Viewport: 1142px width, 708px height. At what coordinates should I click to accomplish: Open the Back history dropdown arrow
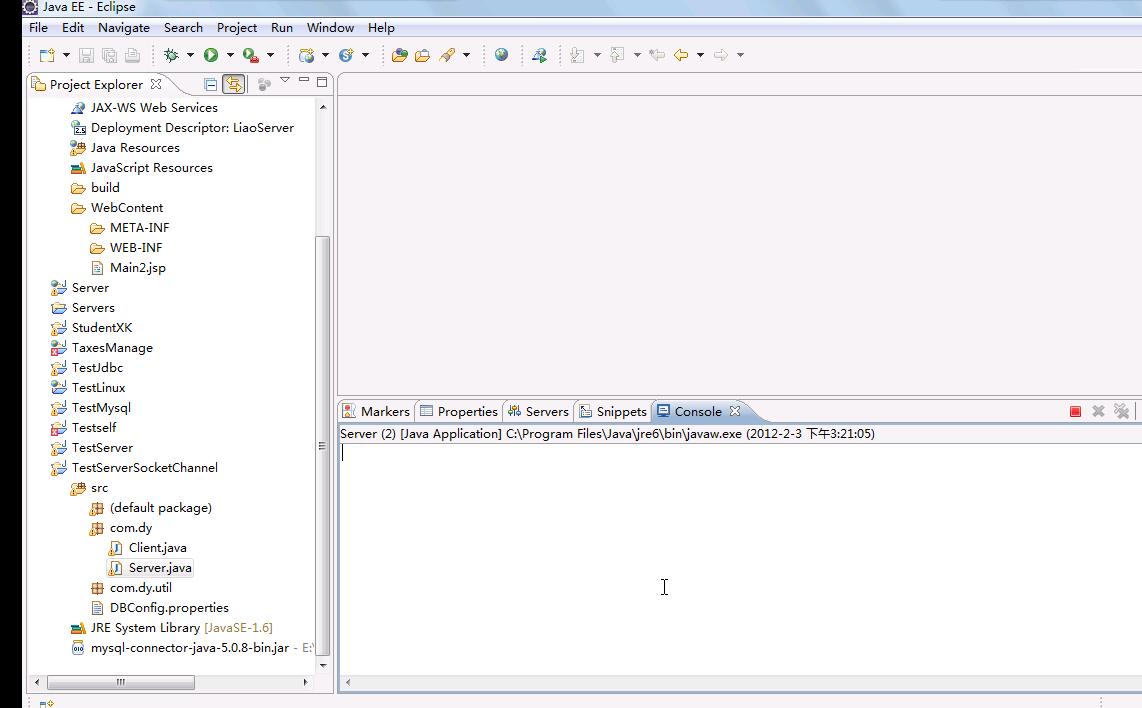701,55
